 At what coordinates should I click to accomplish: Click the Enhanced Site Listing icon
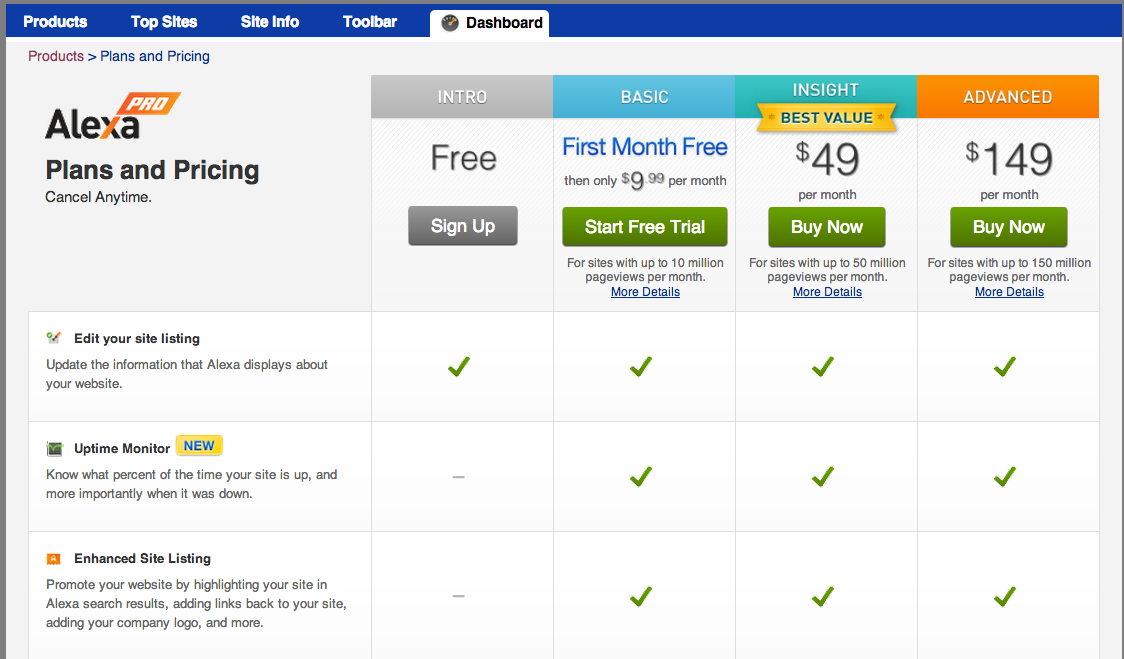click(54, 559)
